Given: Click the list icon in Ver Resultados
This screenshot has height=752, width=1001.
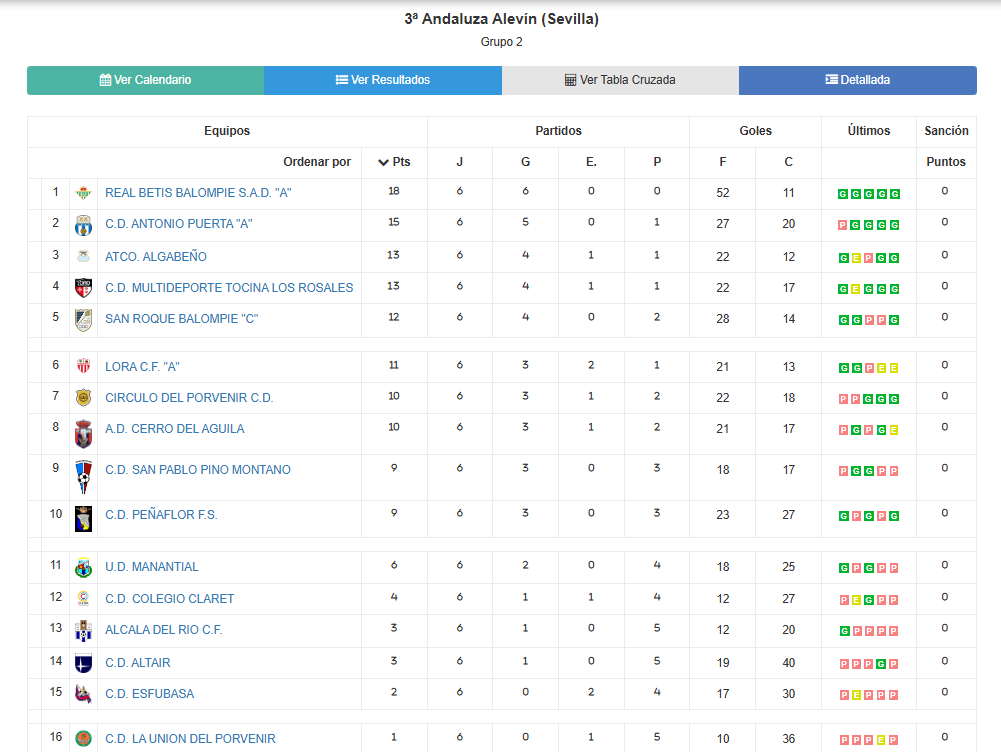Looking at the screenshot, I should (342, 80).
